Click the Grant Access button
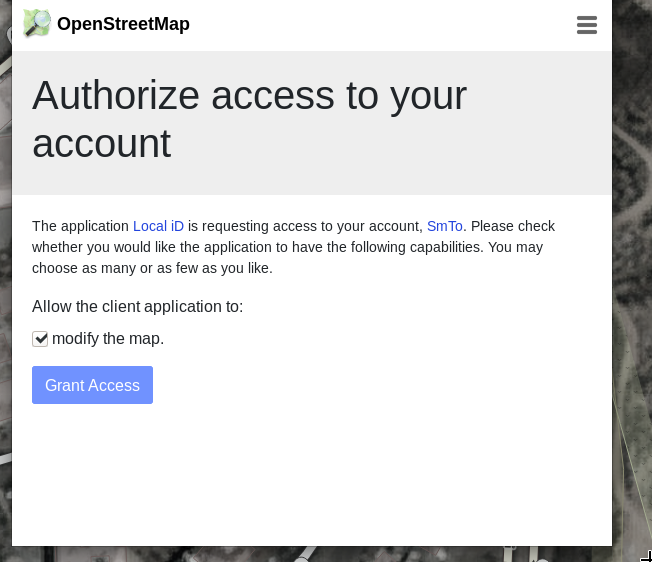 coord(92,385)
